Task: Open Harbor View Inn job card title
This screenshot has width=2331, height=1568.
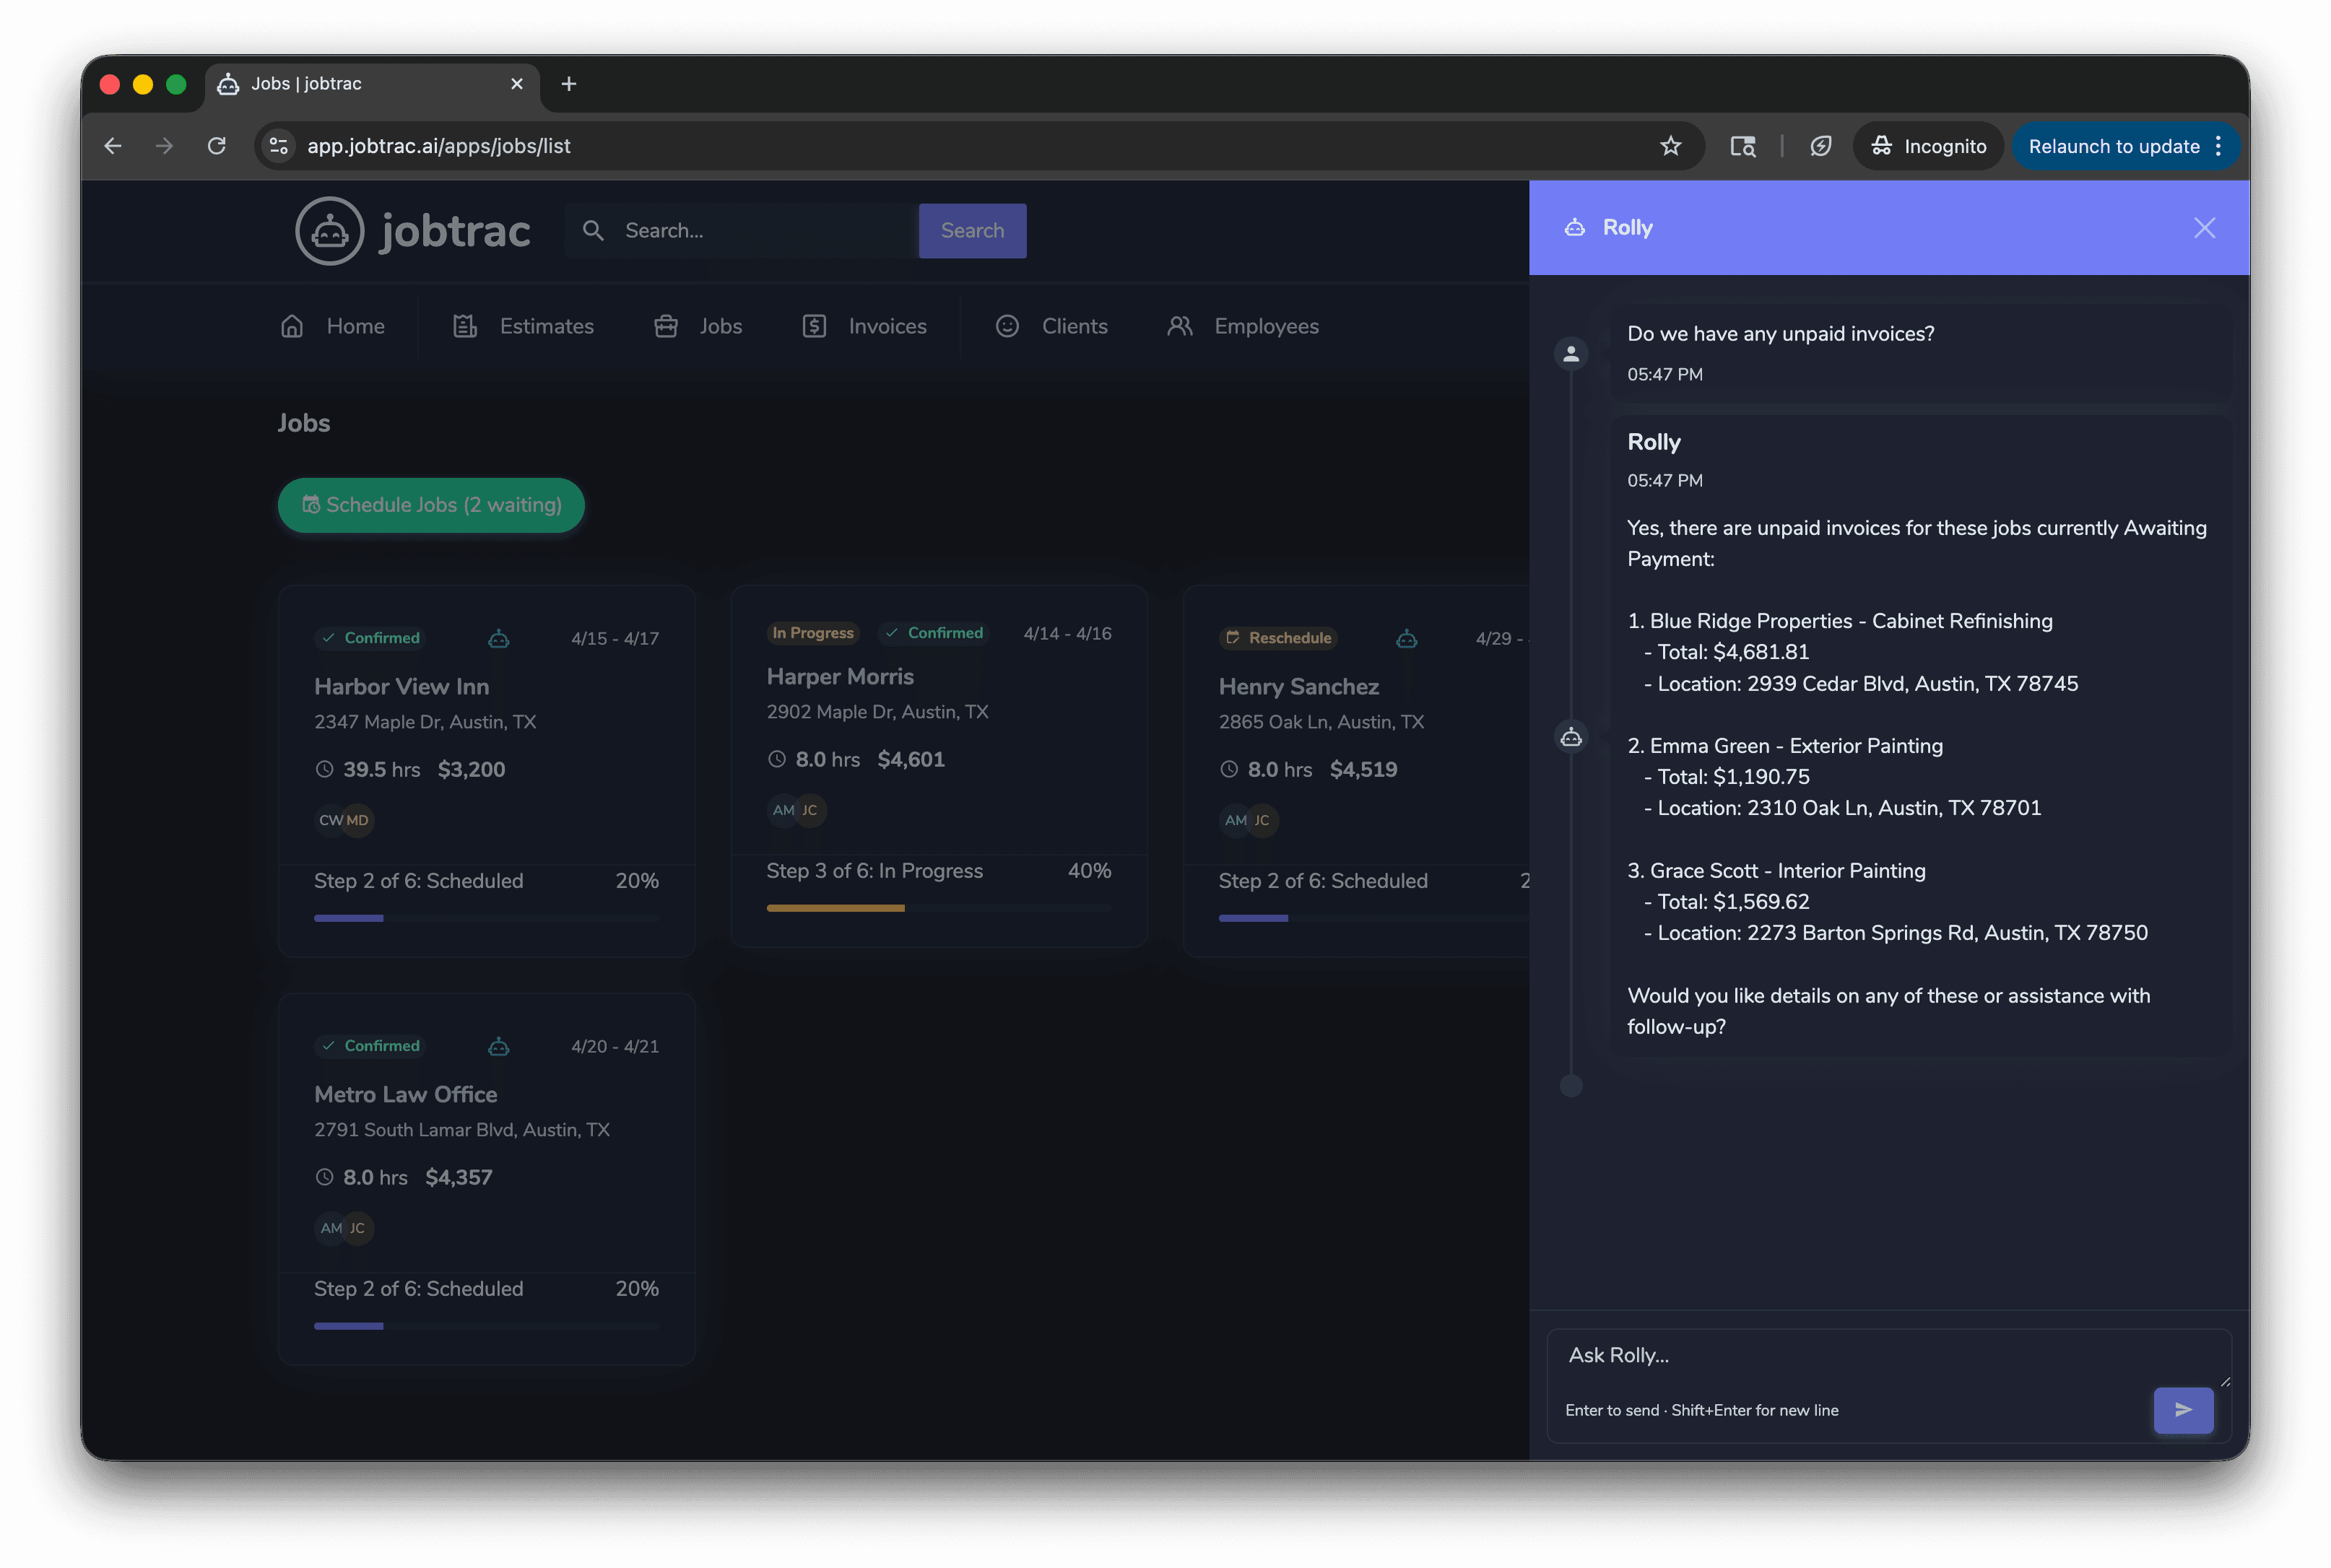Action: [x=401, y=687]
